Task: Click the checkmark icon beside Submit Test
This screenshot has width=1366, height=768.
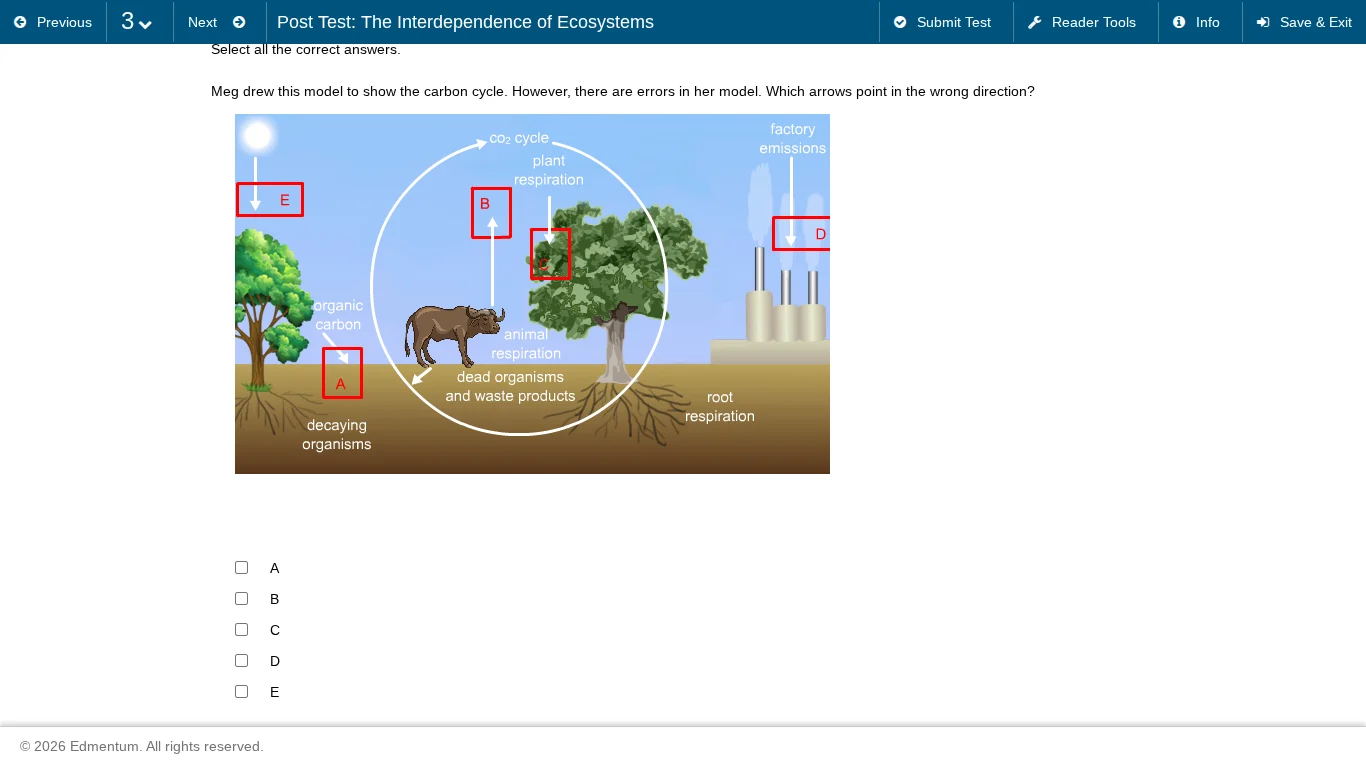Action: coord(901,22)
